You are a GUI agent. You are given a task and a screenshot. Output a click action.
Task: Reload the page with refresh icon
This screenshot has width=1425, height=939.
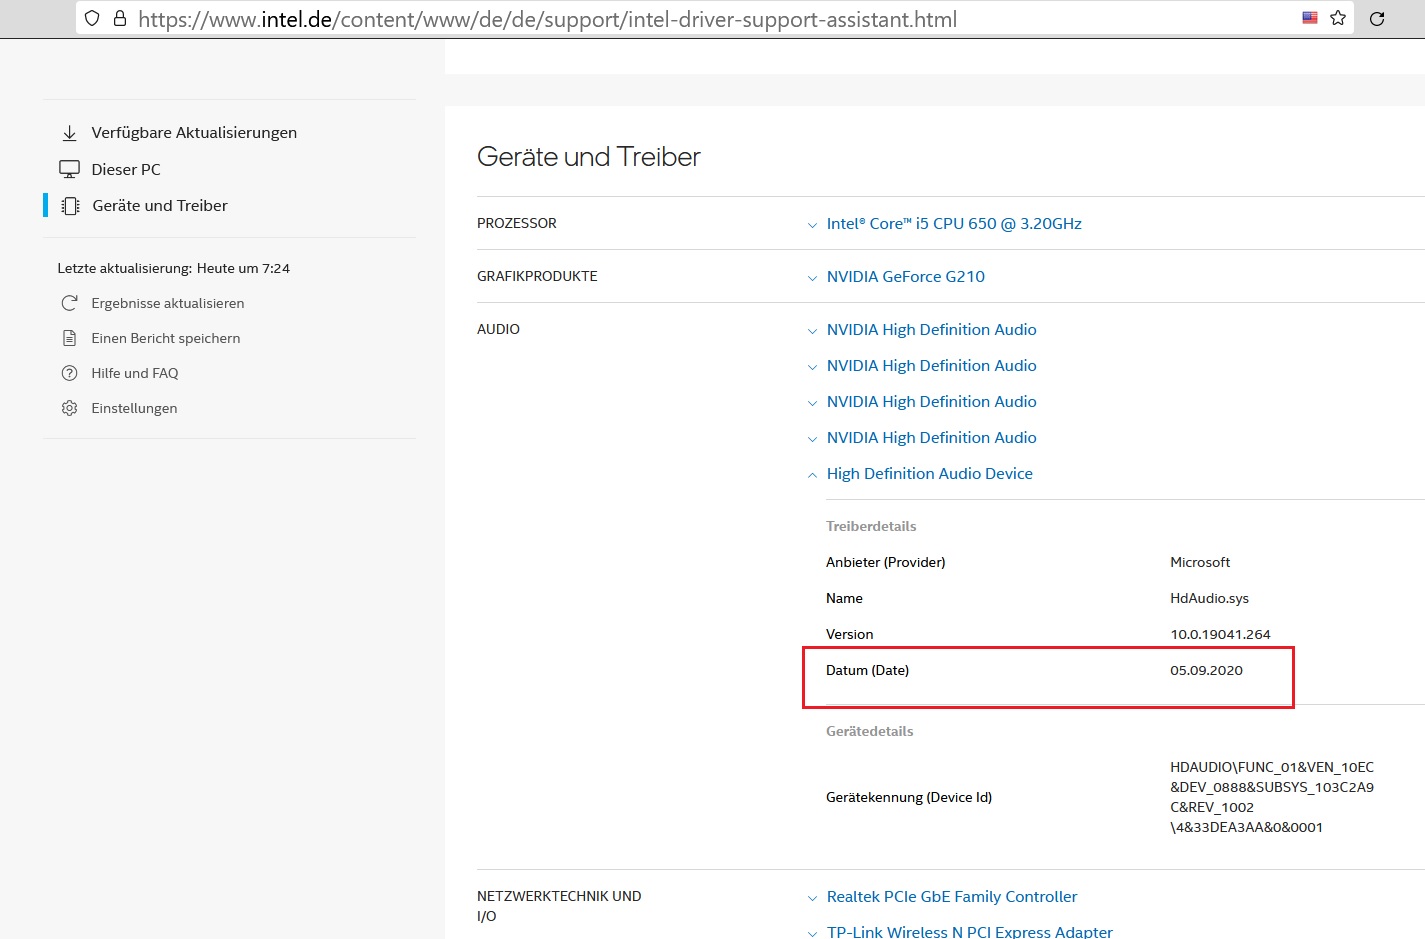1377,18
